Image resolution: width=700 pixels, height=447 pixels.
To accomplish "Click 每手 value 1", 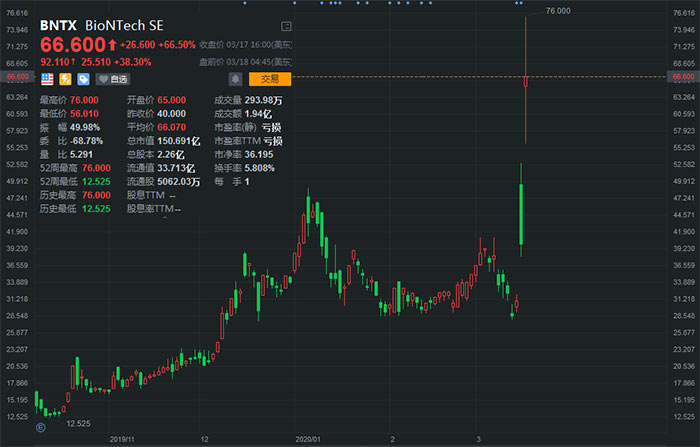I will pyautogui.click(x=247, y=182).
